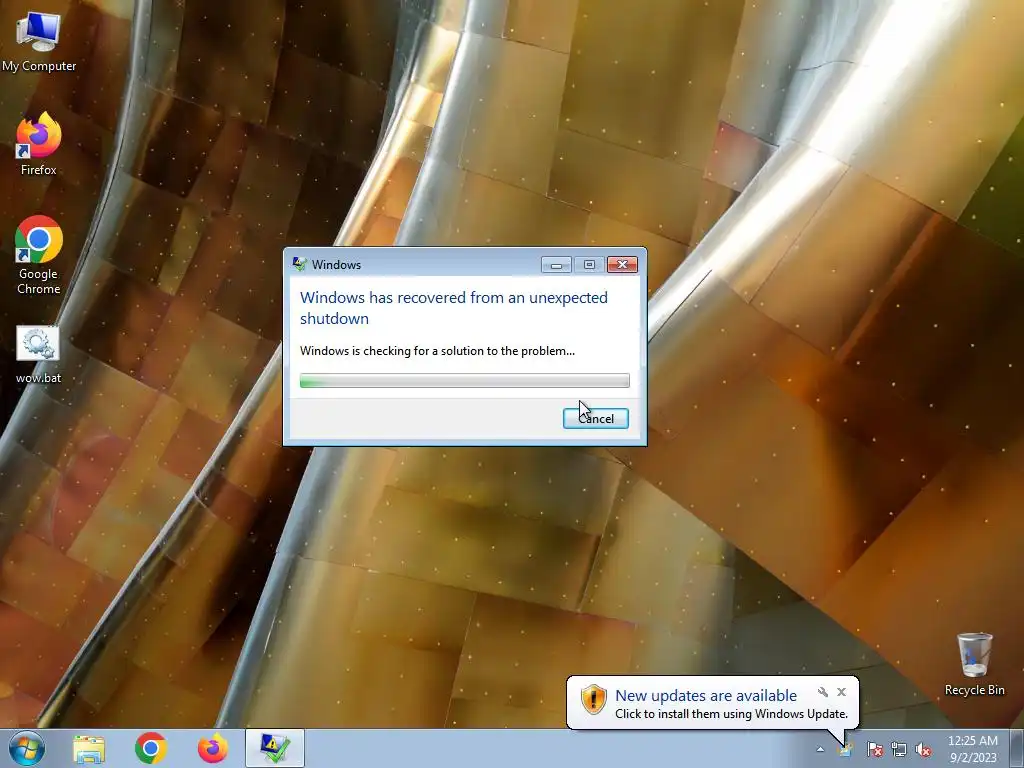This screenshot has width=1024, height=768.
Task: Select the Google Chrome desktop shortcut
Action: click(x=39, y=255)
